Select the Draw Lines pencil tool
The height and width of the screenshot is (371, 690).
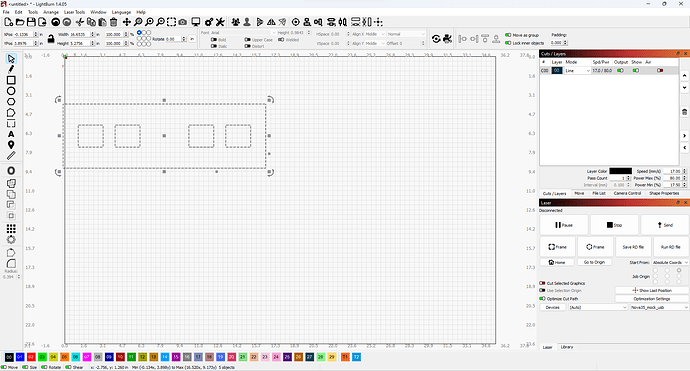pyautogui.click(x=11, y=69)
